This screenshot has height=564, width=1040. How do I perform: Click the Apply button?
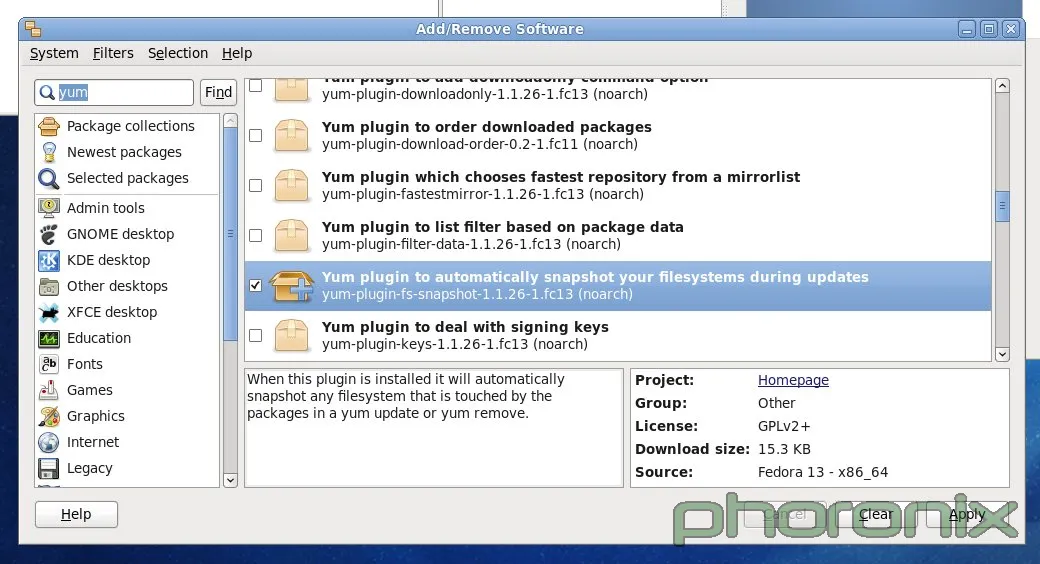coord(967,514)
